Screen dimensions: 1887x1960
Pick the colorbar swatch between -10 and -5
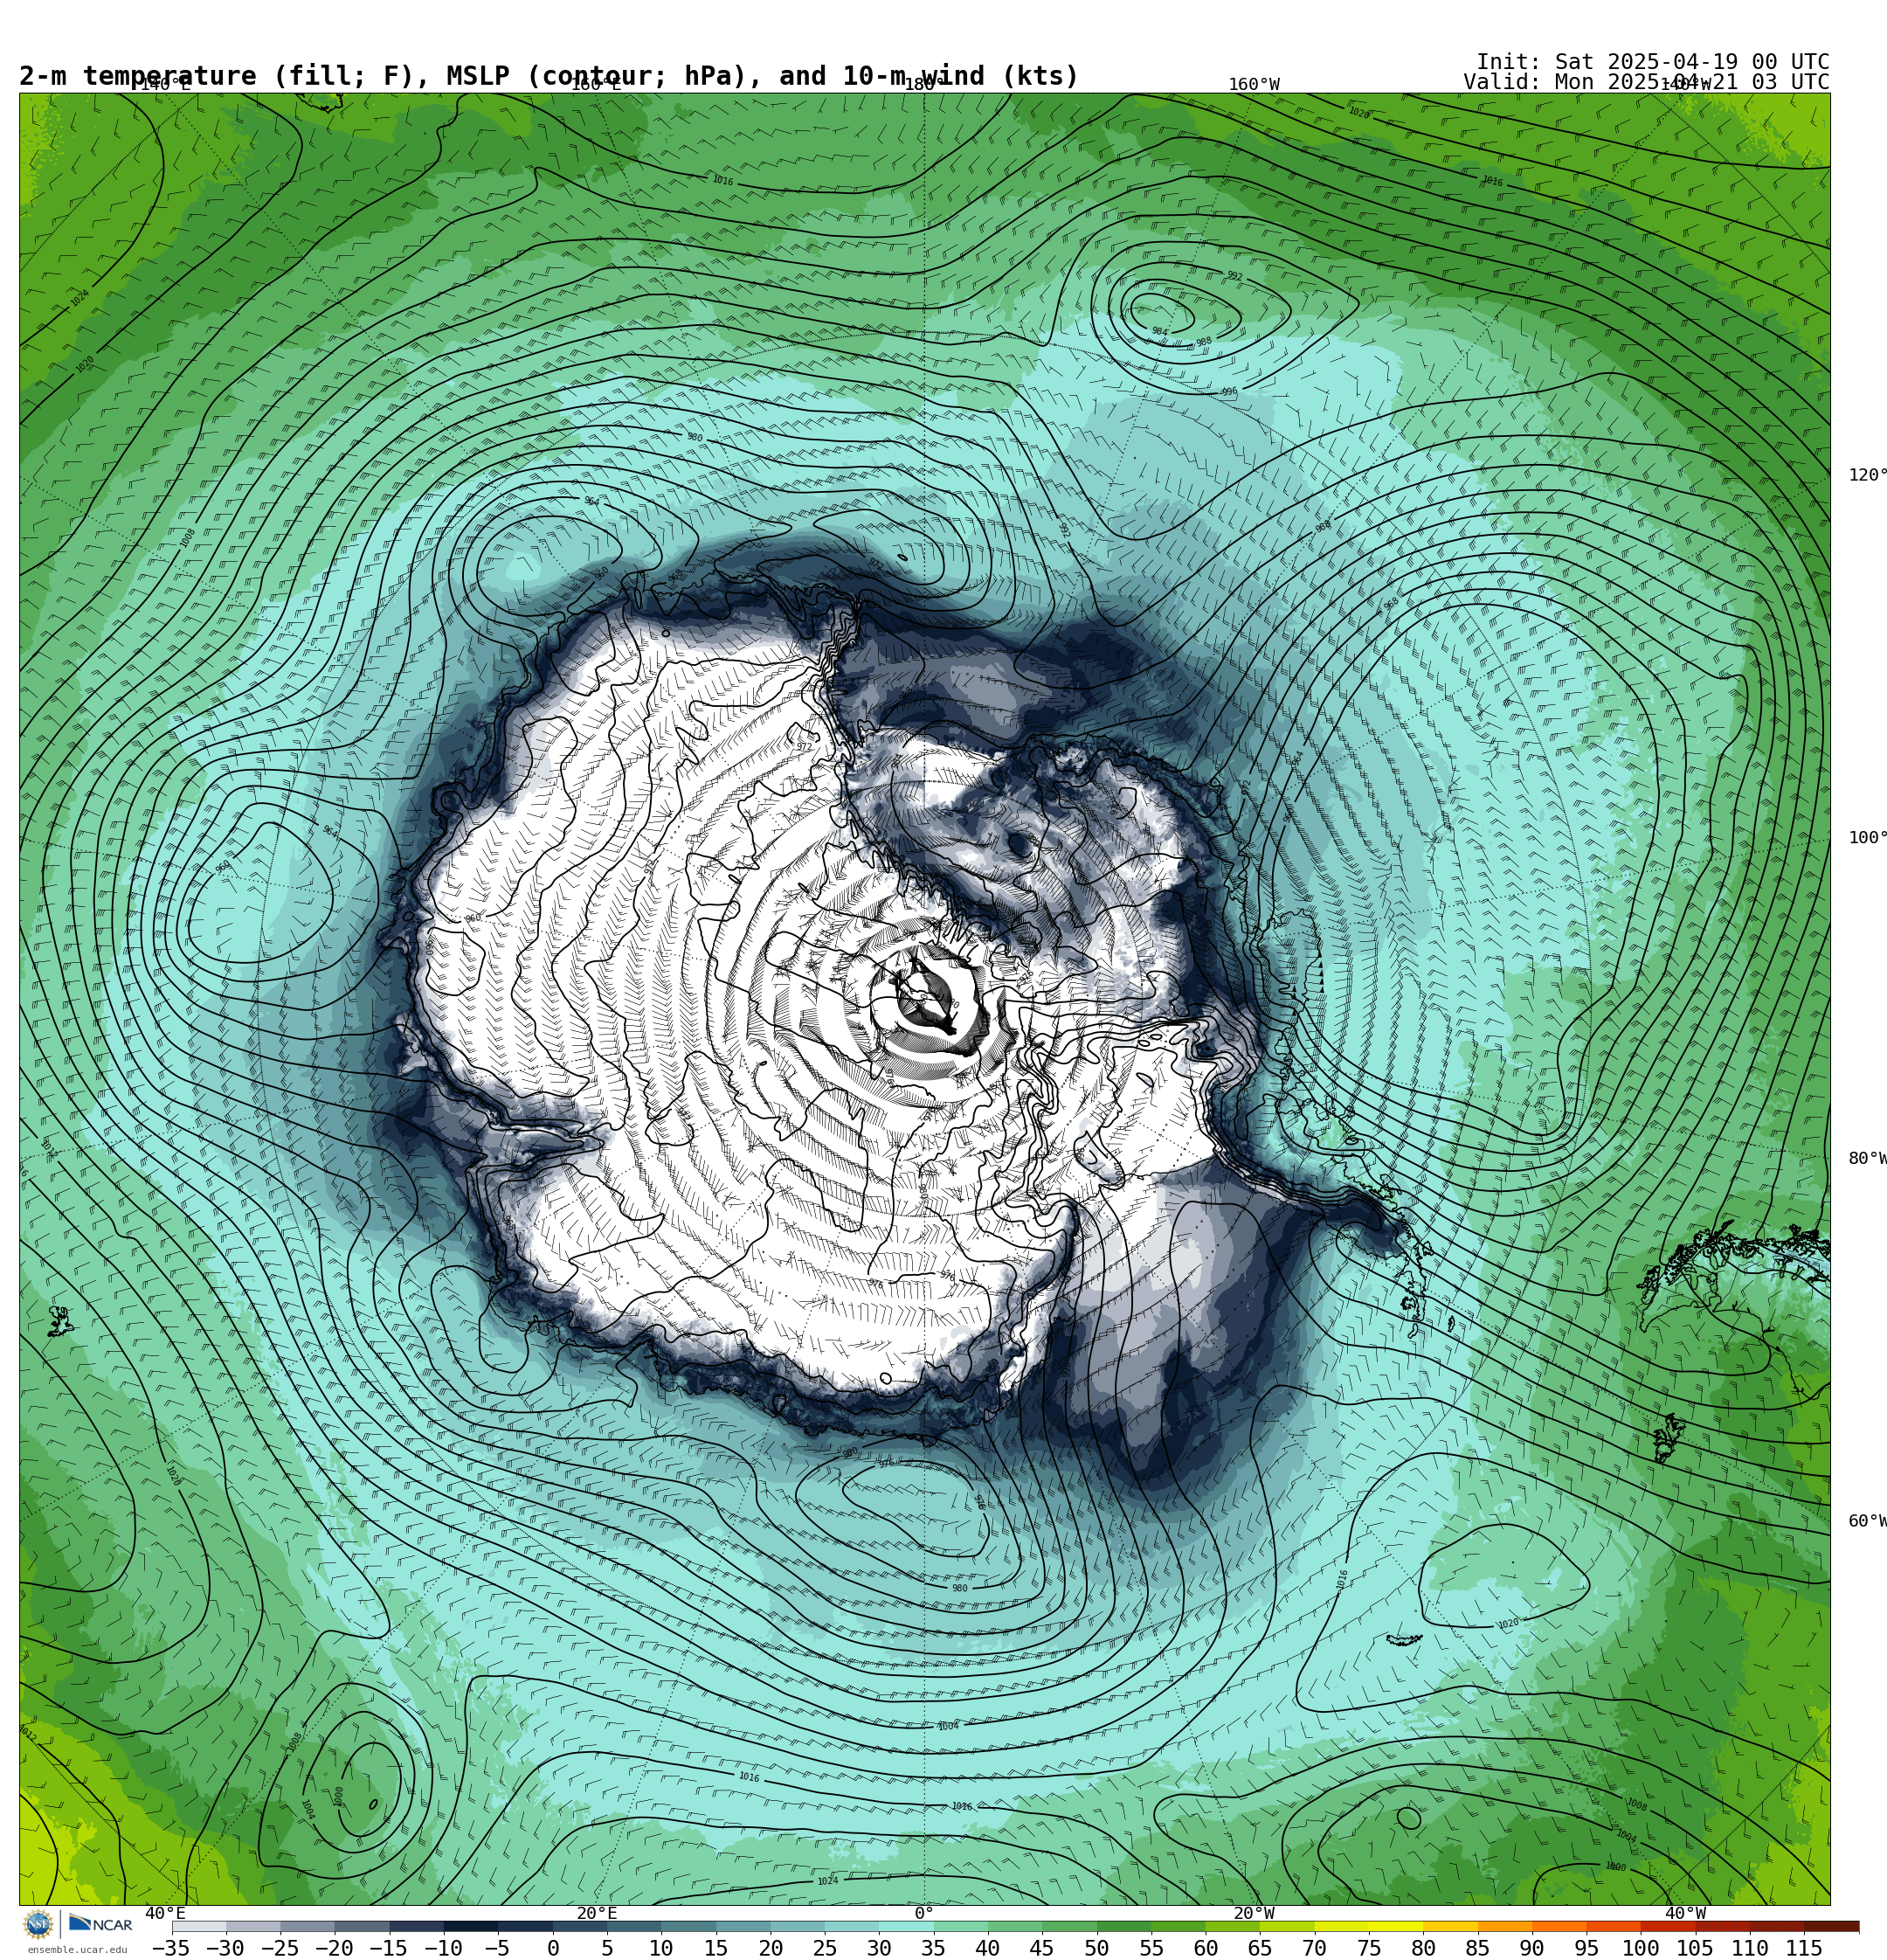coord(470,1926)
